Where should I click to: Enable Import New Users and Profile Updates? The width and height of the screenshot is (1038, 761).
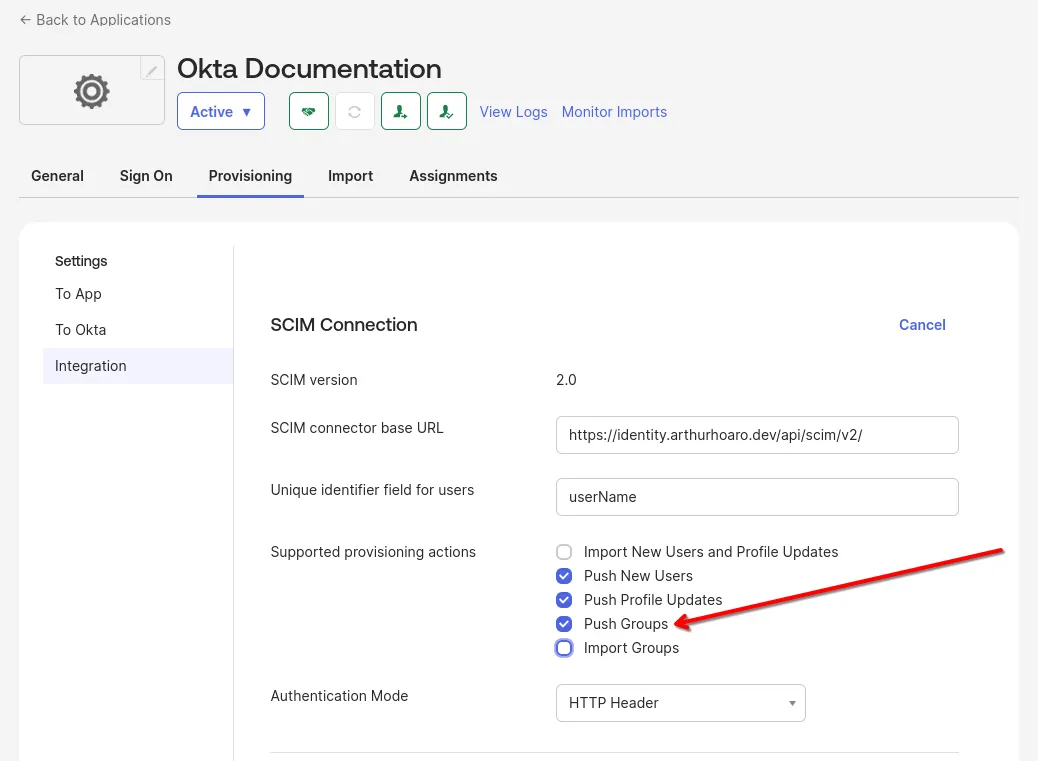point(564,552)
